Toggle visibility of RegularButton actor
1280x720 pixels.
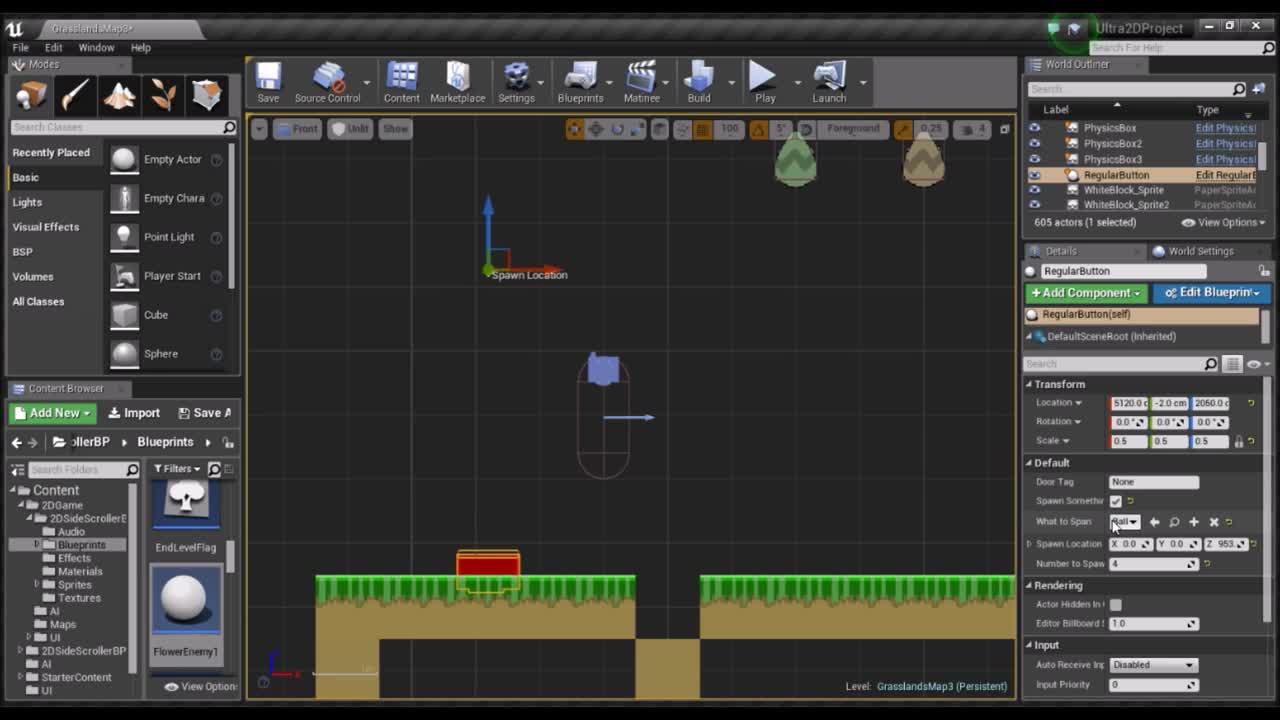pyautogui.click(x=1034, y=175)
